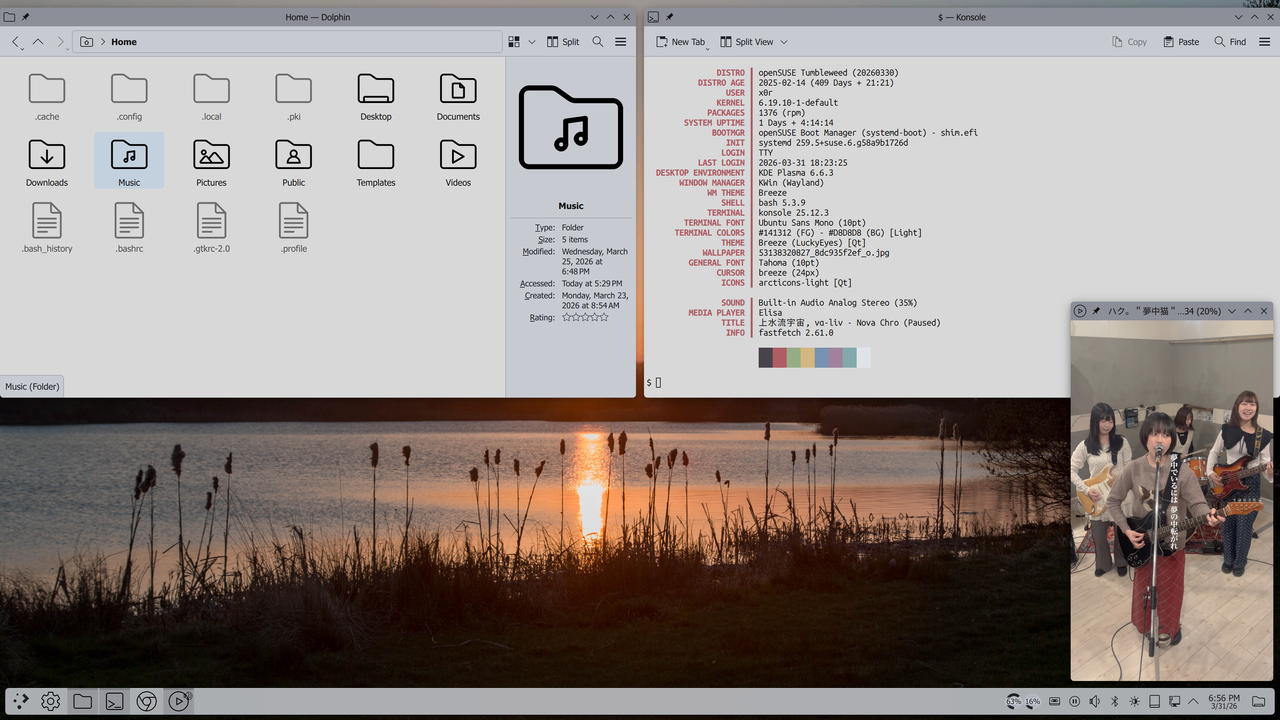Open the application launcher in panel
The image size is (1280, 720).
click(x=20, y=702)
